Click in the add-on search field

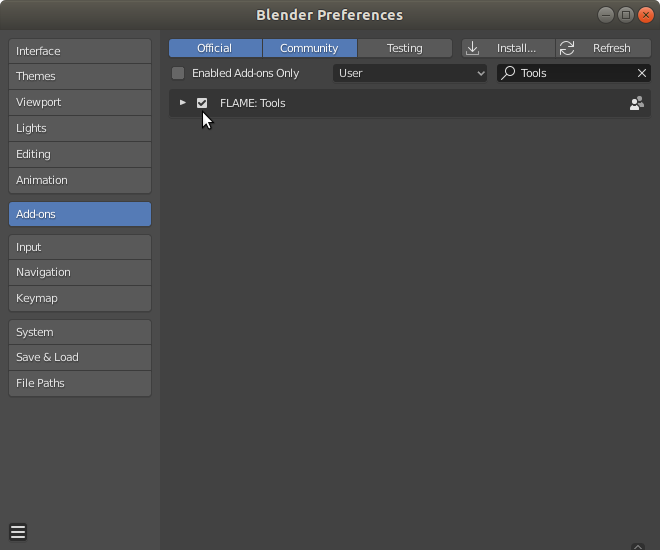pyautogui.click(x=574, y=73)
